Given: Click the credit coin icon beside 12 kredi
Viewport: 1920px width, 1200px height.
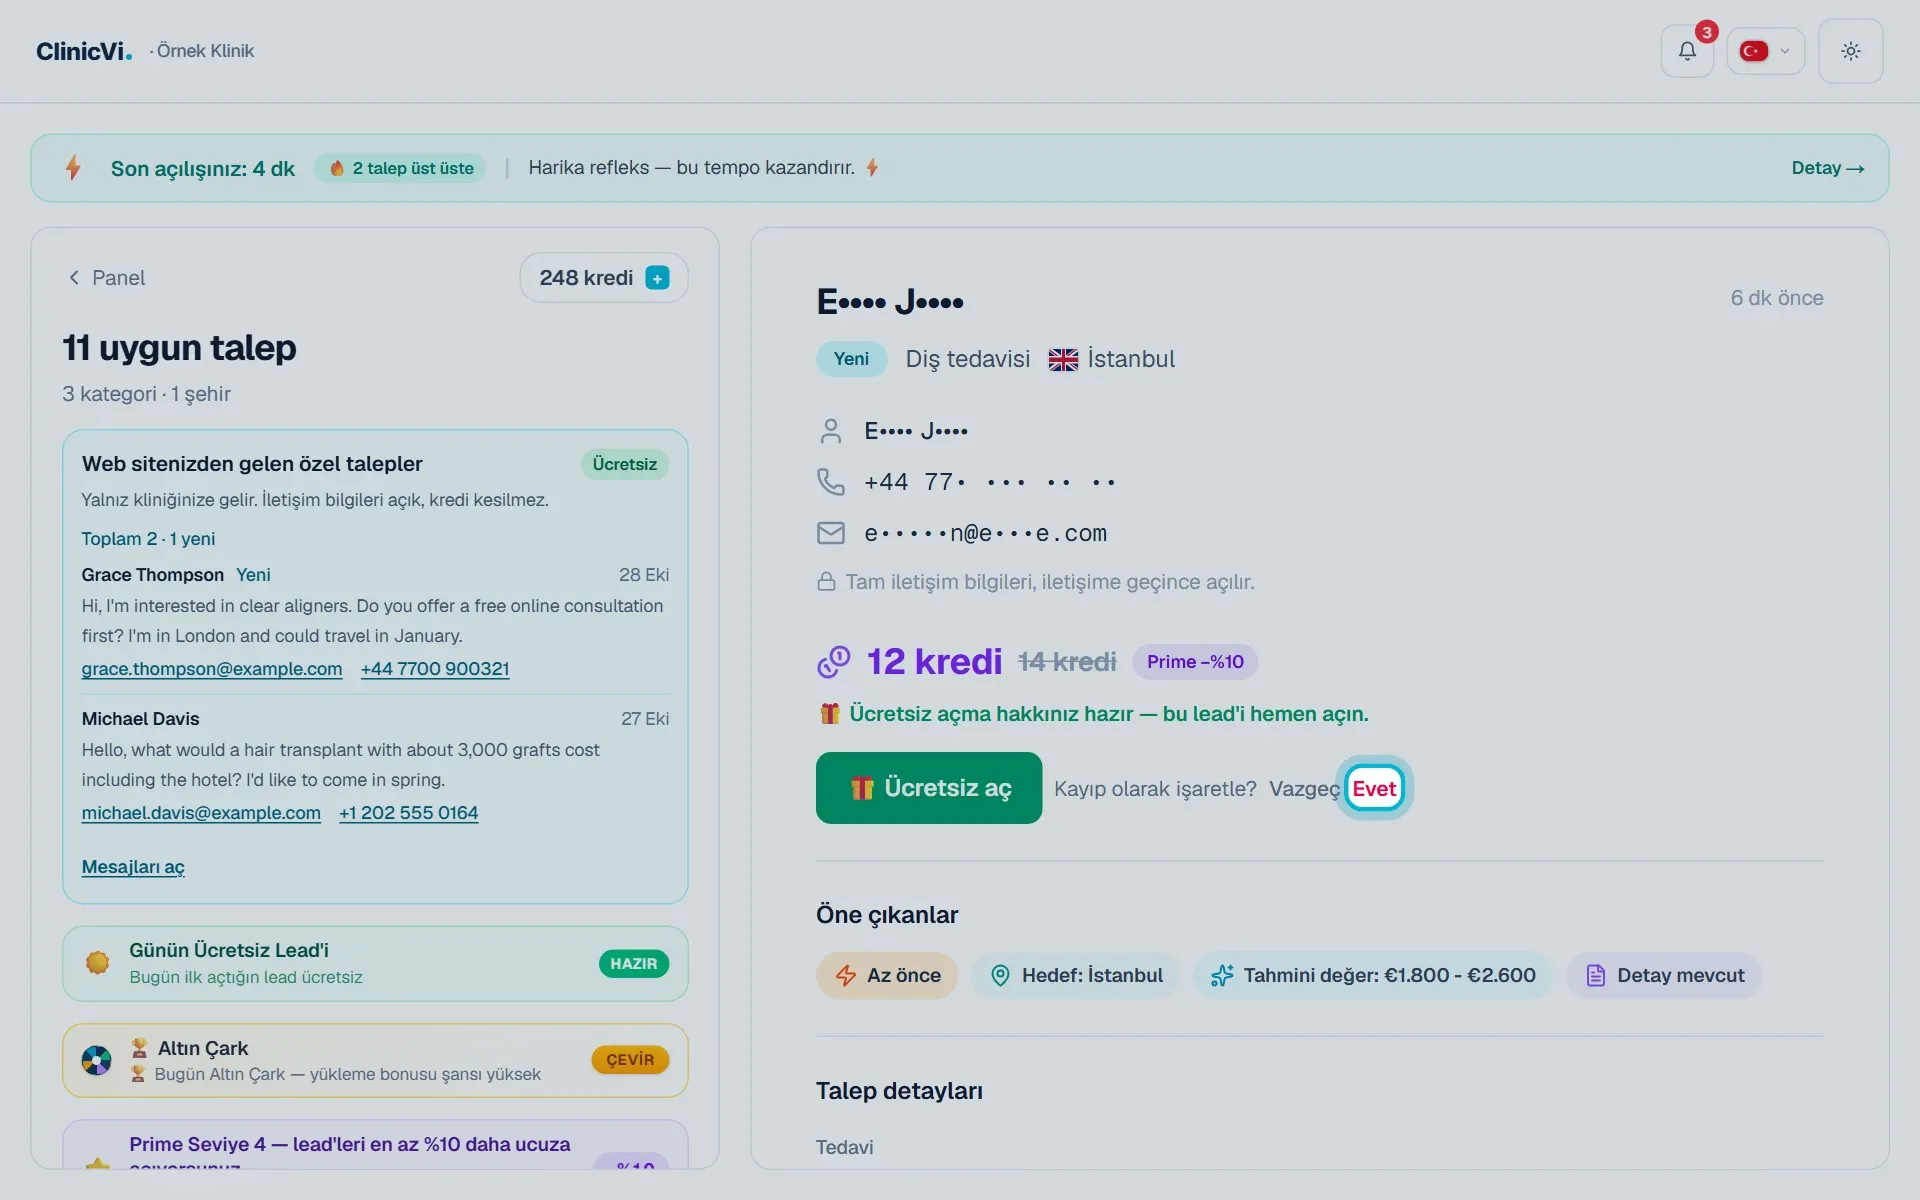Looking at the screenshot, I should tap(834, 662).
